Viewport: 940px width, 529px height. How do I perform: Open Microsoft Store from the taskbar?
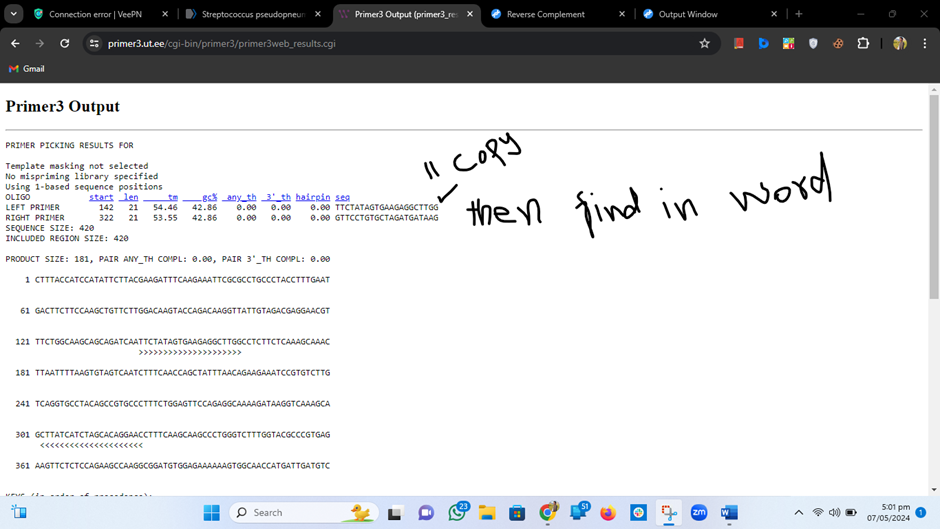[x=517, y=513]
